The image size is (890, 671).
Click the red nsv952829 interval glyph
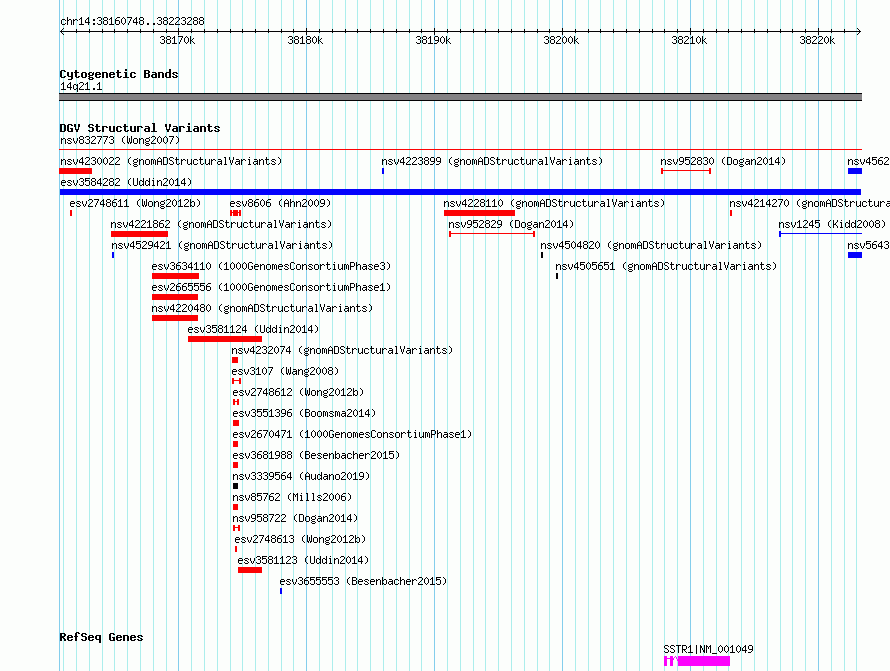[492, 234]
